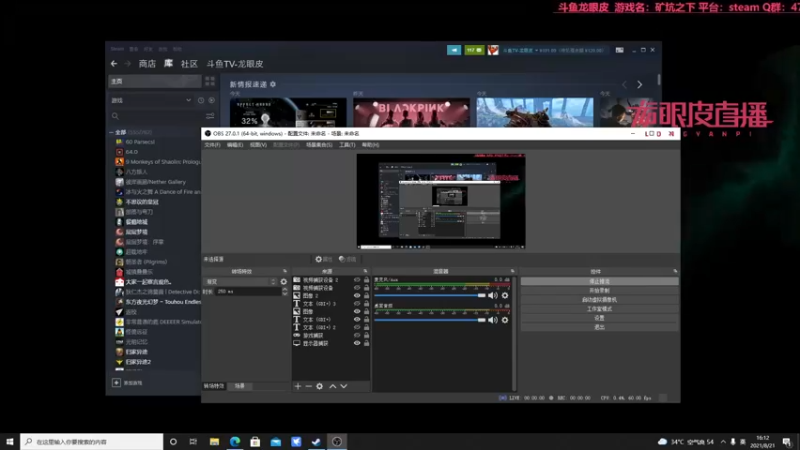This screenshot has height=450, width=800.
Task: Open source properties gear below sources list
Action: click(x=319, y=386)
